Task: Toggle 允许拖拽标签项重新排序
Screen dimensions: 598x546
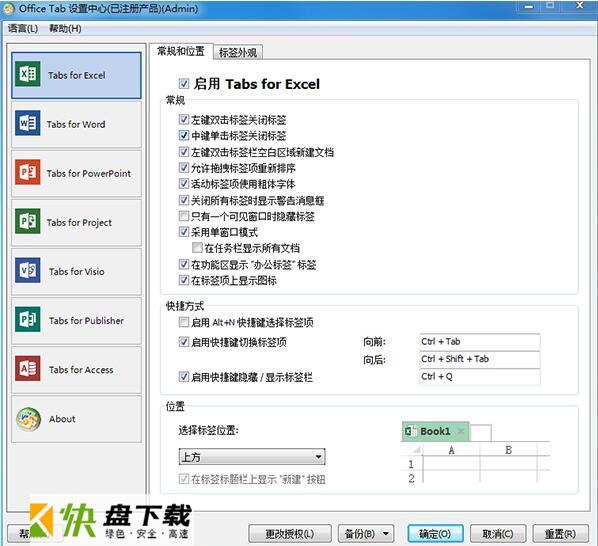Action: 183,167
